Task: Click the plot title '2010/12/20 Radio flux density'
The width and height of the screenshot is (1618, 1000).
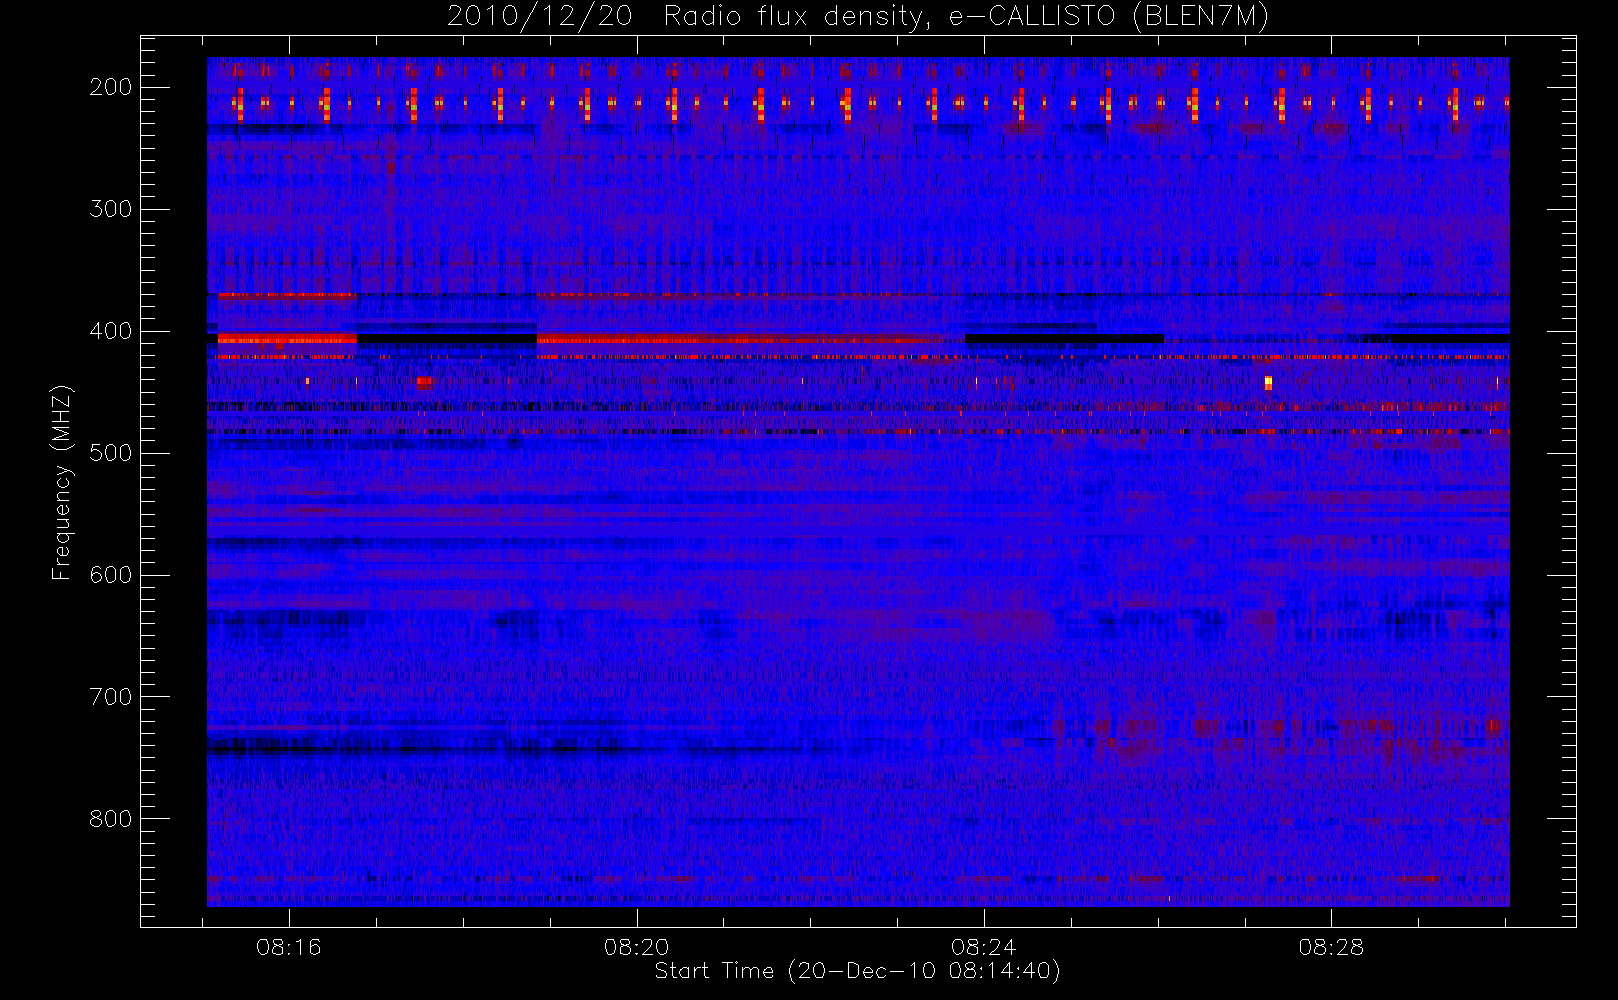Action: tap(858, 17)
